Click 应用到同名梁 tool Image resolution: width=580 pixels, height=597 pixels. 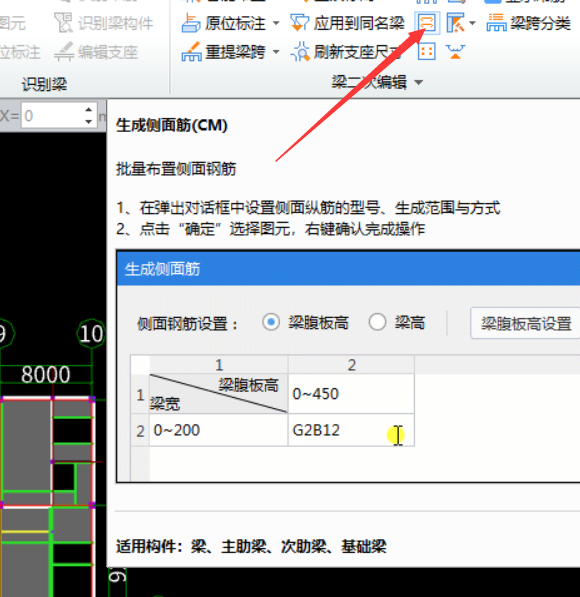click(x=347, y=24)
